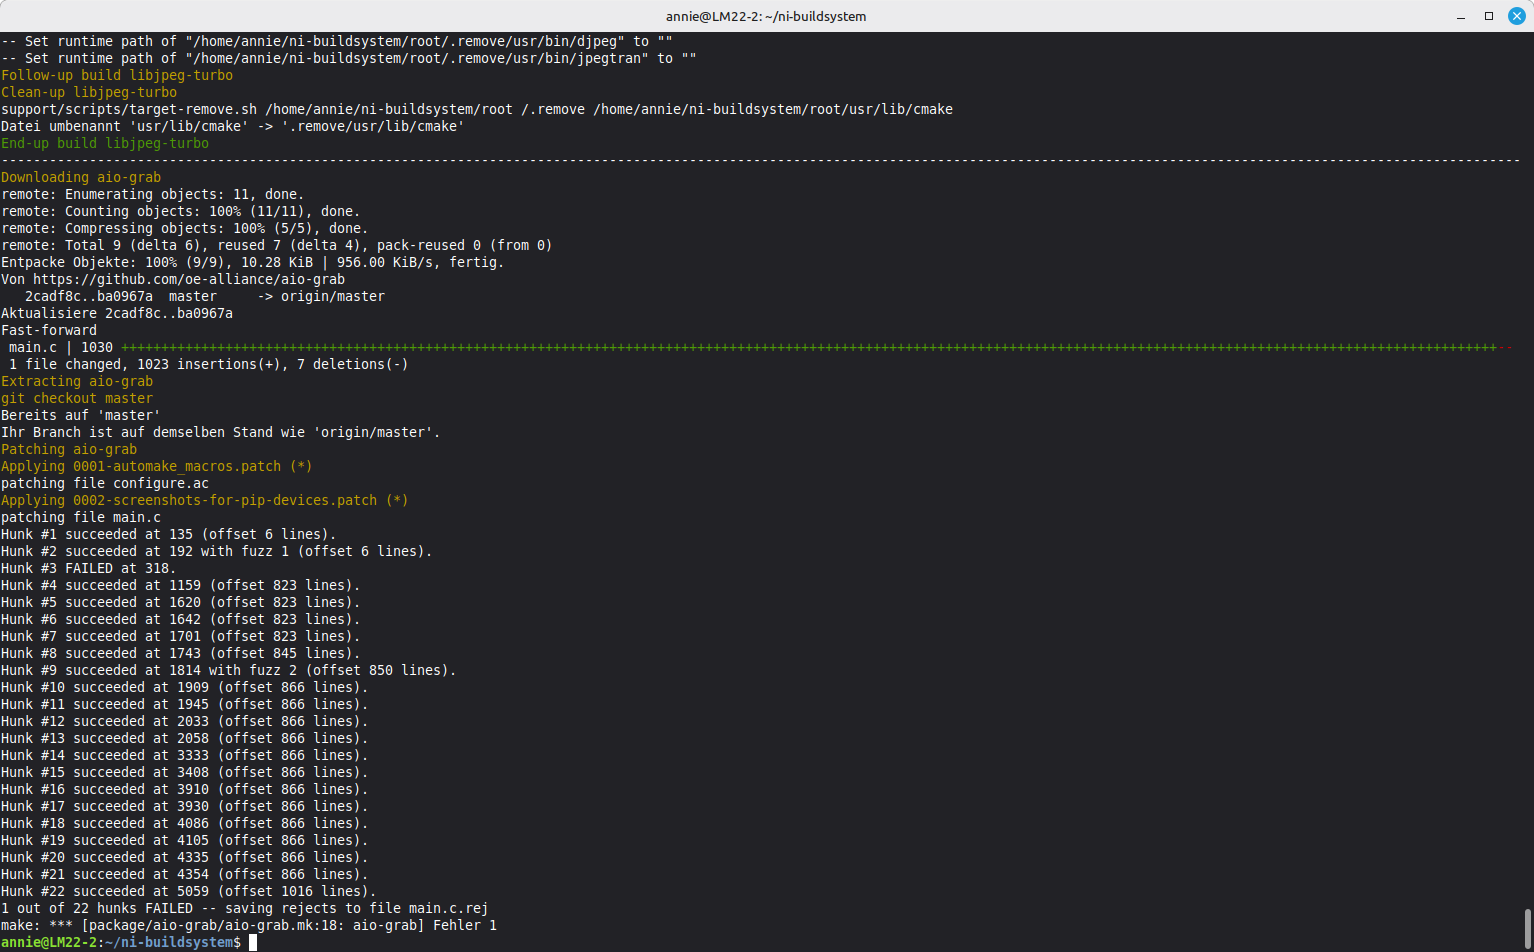Click the text 'git checkout master'
Viewport: 1534px width, 952px height.
coord(77,398)
